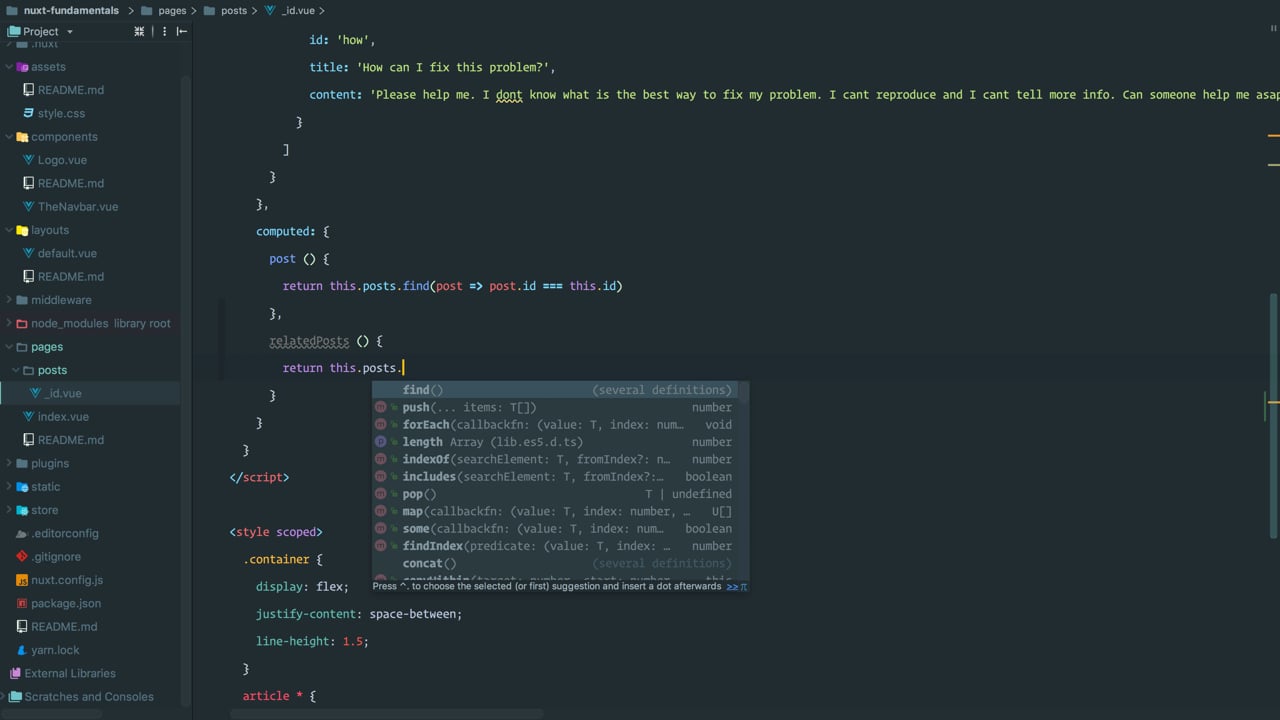Click the Vue icon beside index.vue
Viewport: 1280px width, 720px height.
coord(29,417)
